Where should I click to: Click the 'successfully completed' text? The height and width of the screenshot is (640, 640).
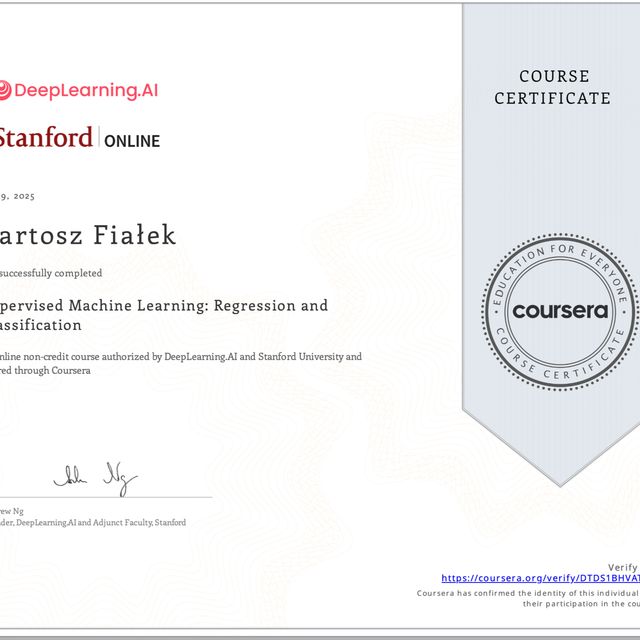pos(51,273)
